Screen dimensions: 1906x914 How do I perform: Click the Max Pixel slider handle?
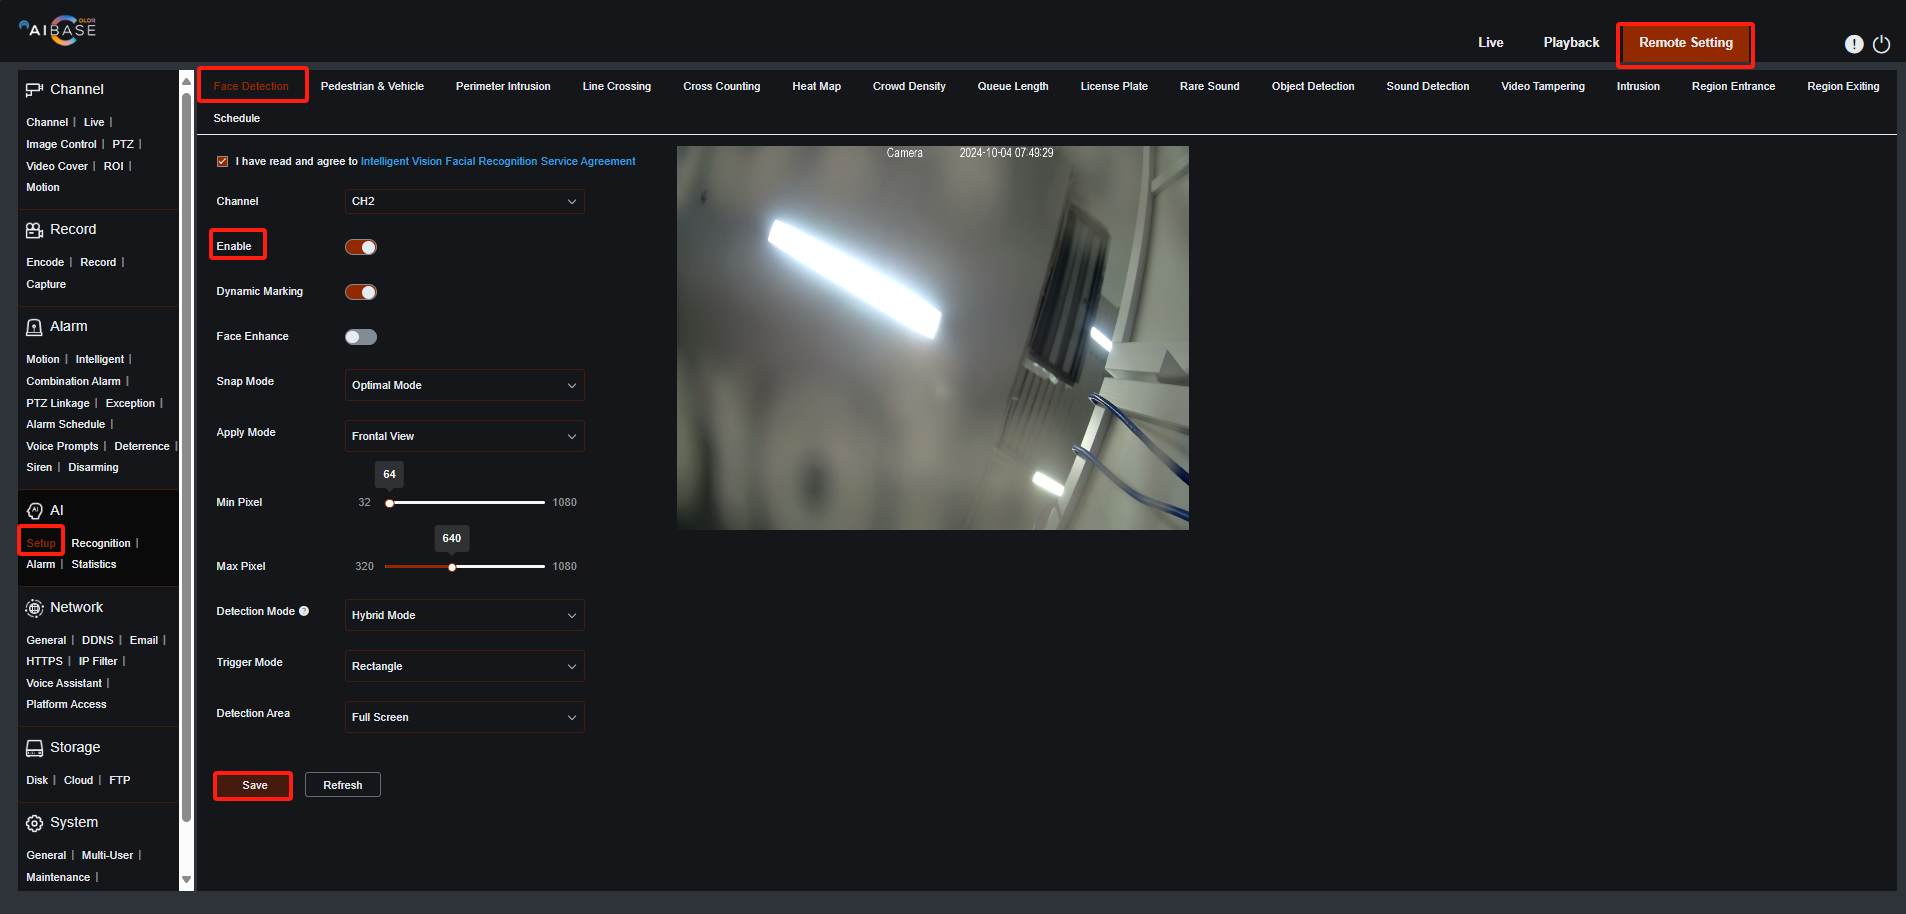coord(452,567)
